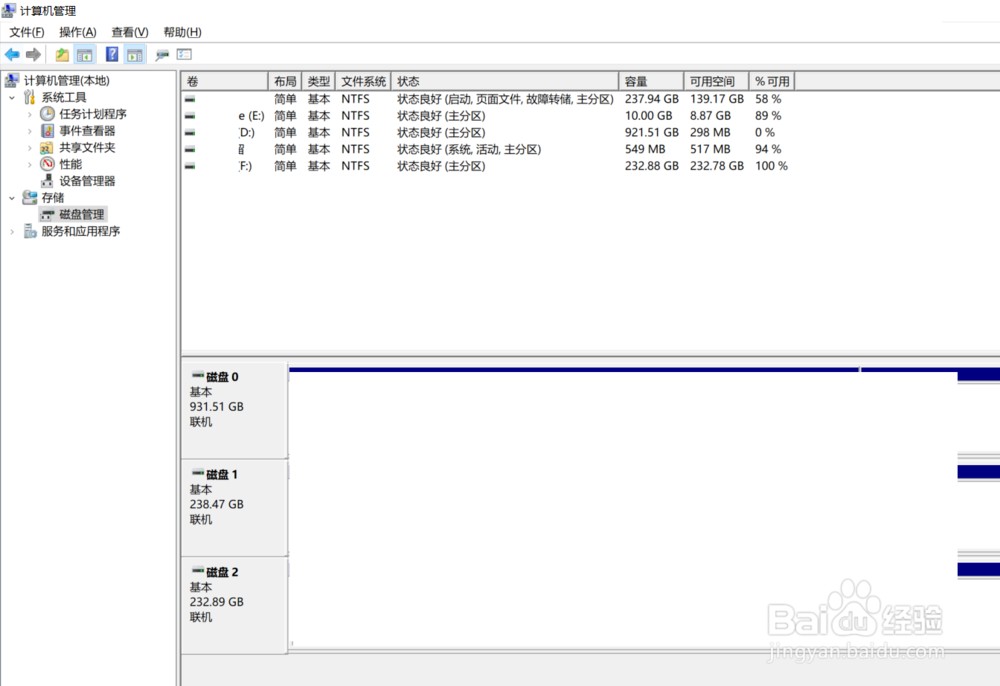Select 计算机管理(本地) root tree item
This screenshot has width=1000, height=686.
tap(66, 80)
